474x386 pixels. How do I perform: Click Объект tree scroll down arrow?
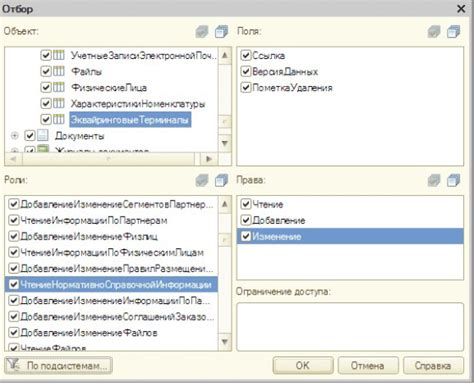point(225,143)
